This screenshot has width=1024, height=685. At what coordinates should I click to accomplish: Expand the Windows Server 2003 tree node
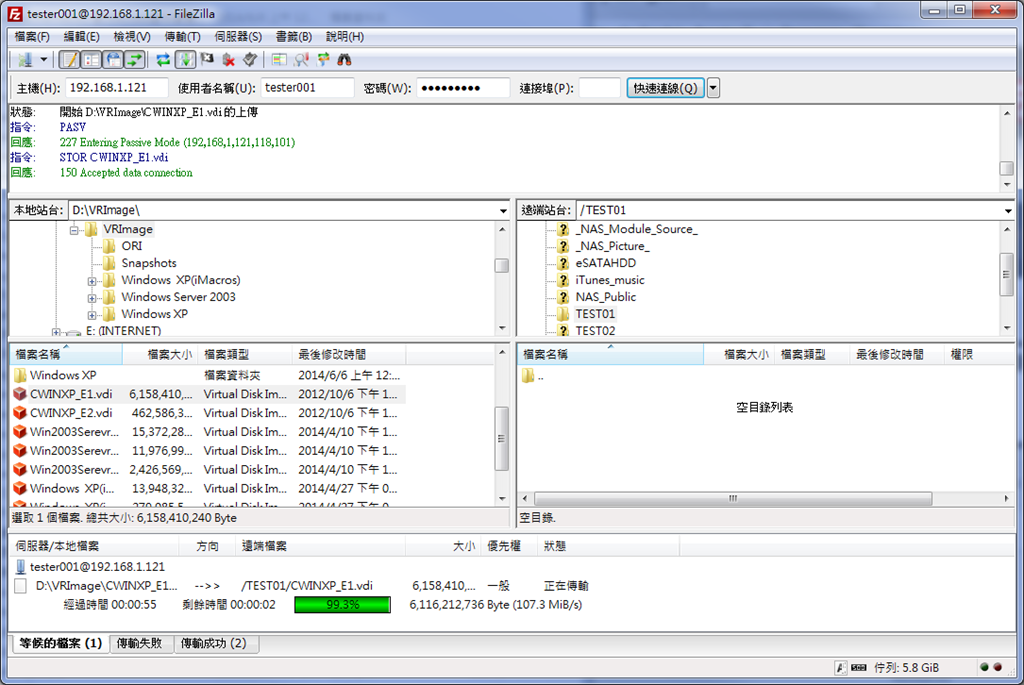coord(92,298)
